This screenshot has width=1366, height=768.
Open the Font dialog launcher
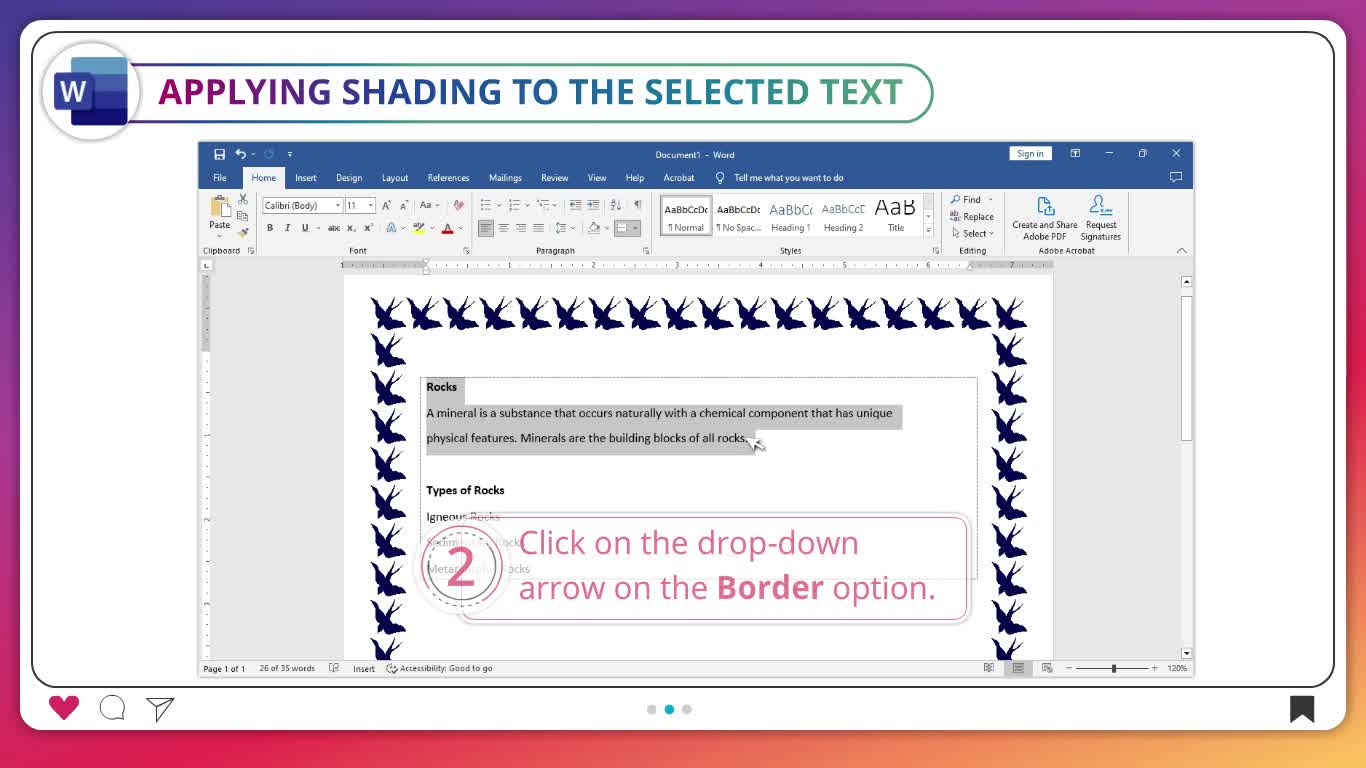pos(466,251)
